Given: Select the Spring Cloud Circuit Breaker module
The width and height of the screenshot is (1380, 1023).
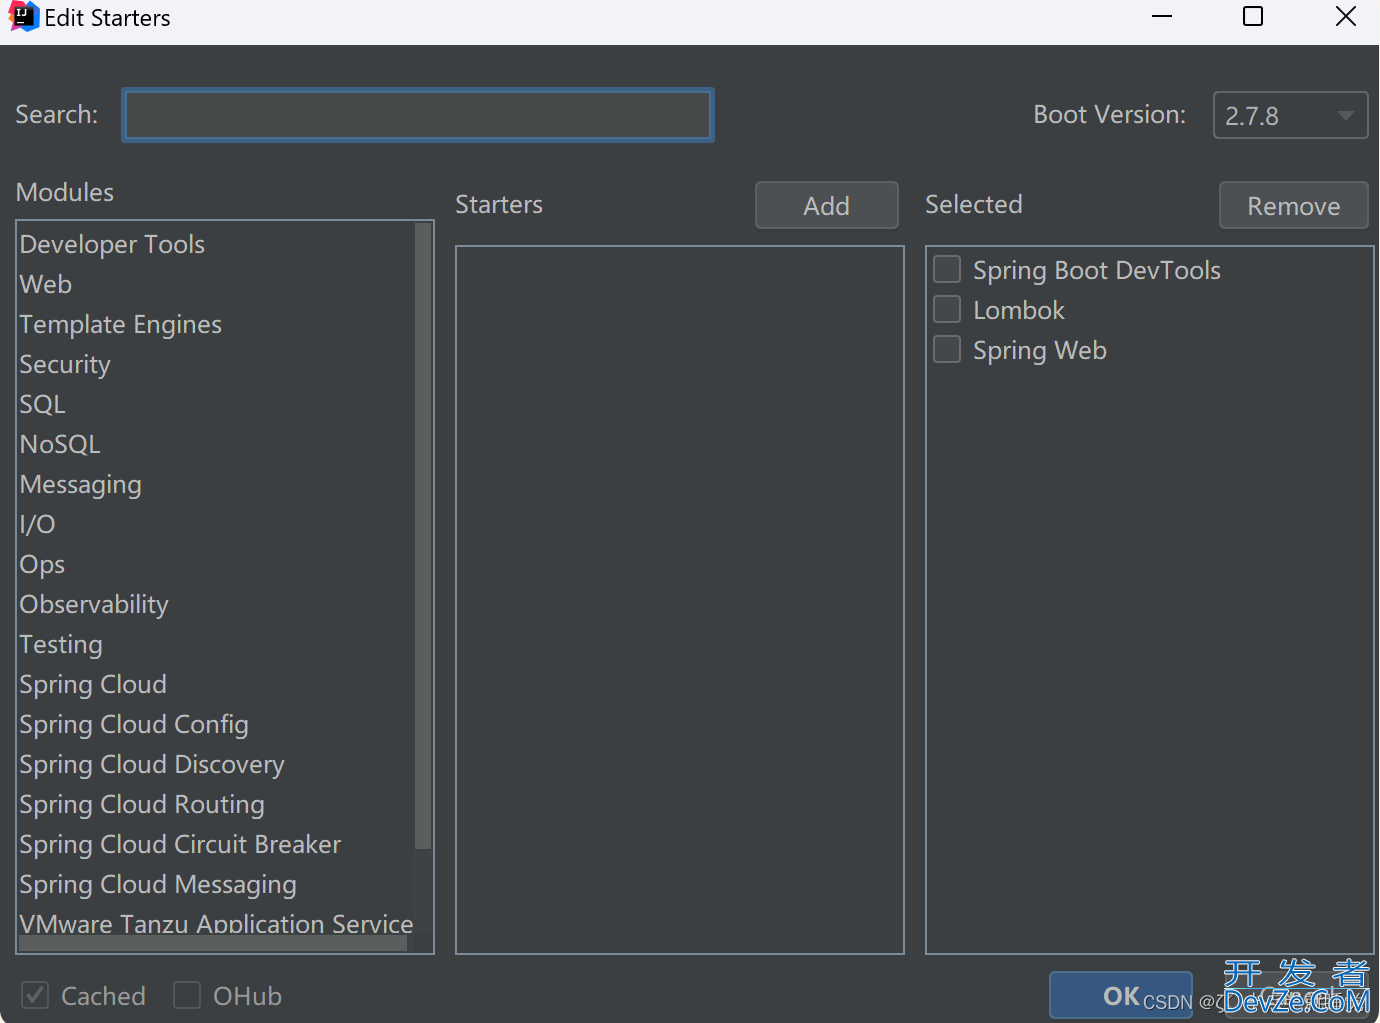Looking at the screenshot, I should (216, 844).
